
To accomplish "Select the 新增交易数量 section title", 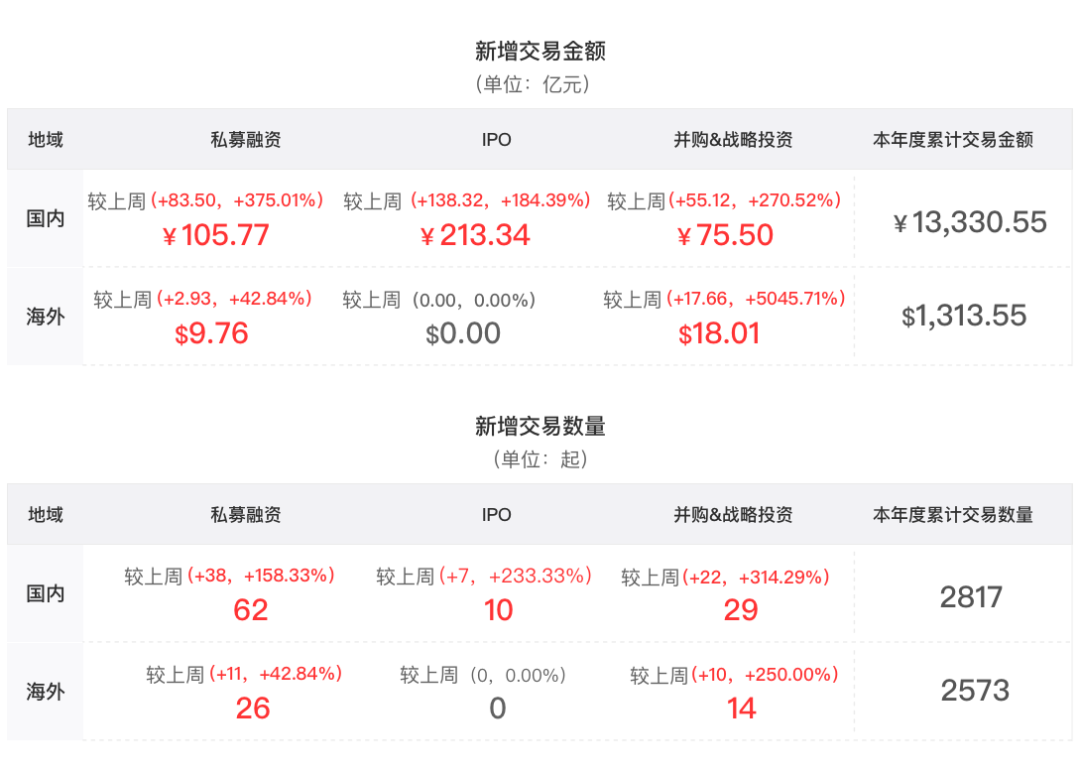I will tap(540, 426).
